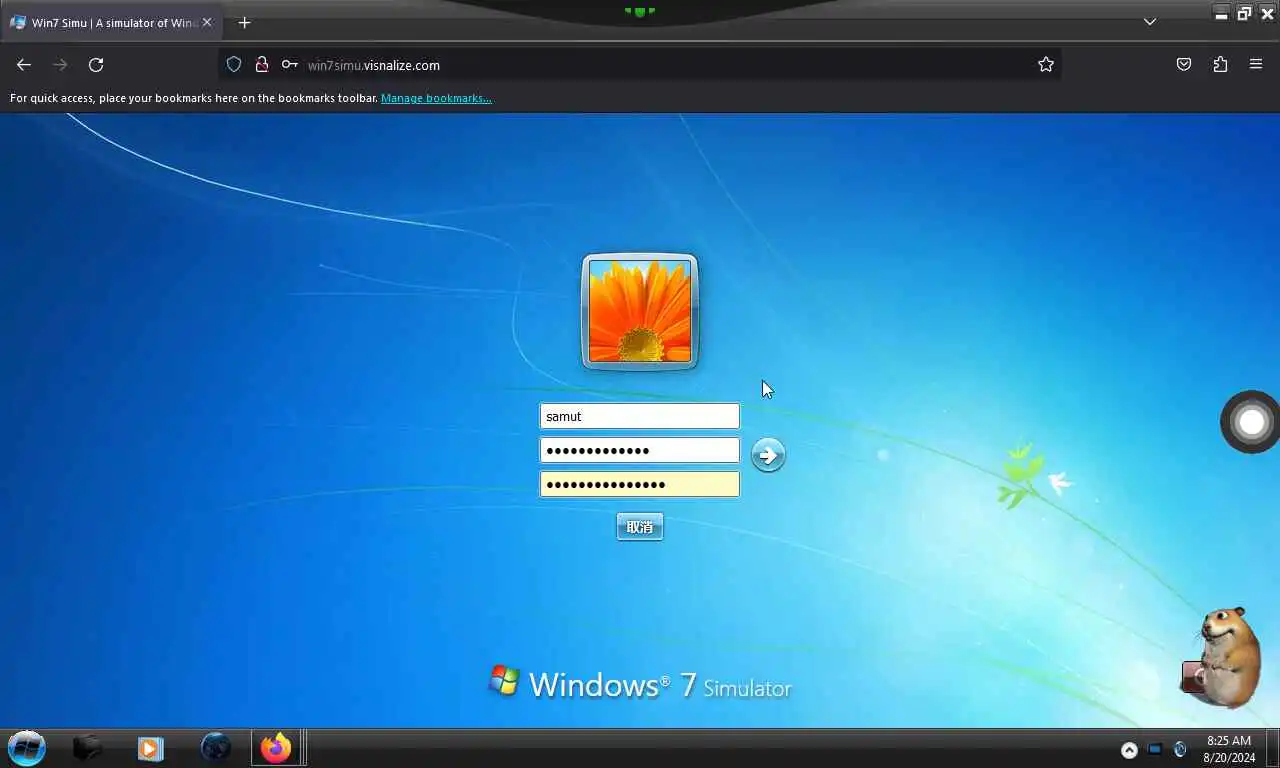The image size is (1280, 768).
Task: Restore down the browser window
Action: click(x=1244, y=13)
